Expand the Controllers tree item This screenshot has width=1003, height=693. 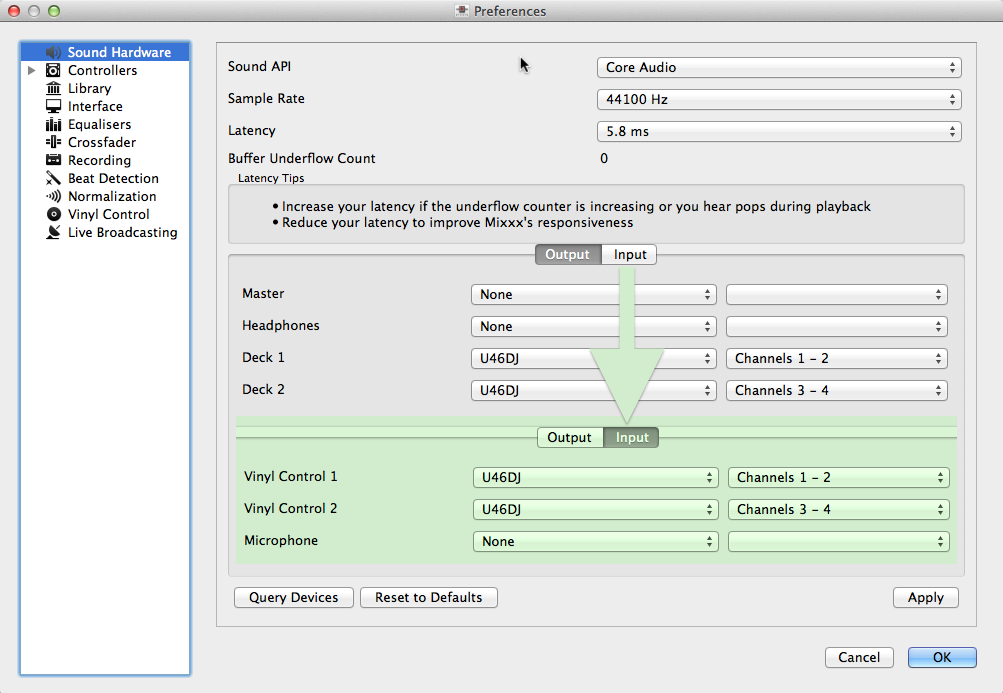32,71
